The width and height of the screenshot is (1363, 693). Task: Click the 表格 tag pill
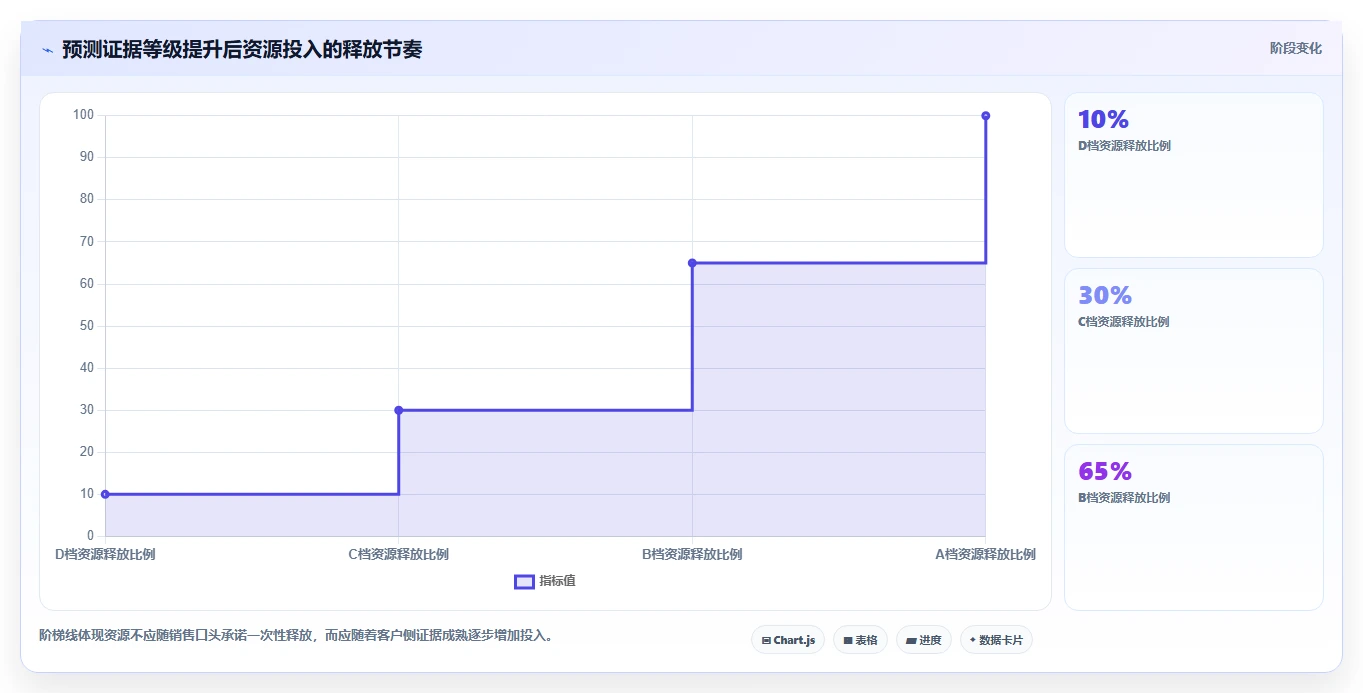pos(860,640)
